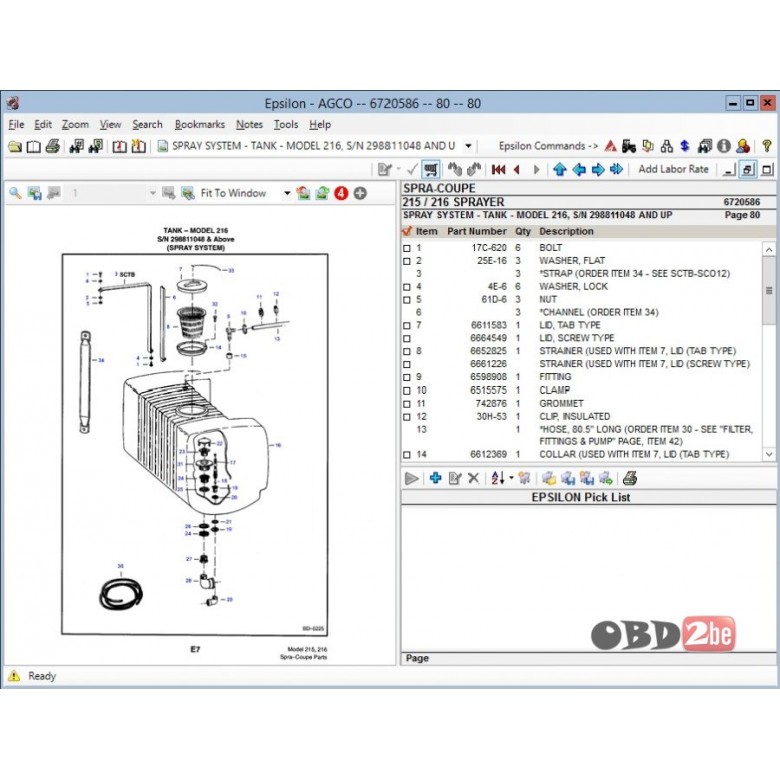Open the folder icon in the main toolbar

[x=15, y=146]
